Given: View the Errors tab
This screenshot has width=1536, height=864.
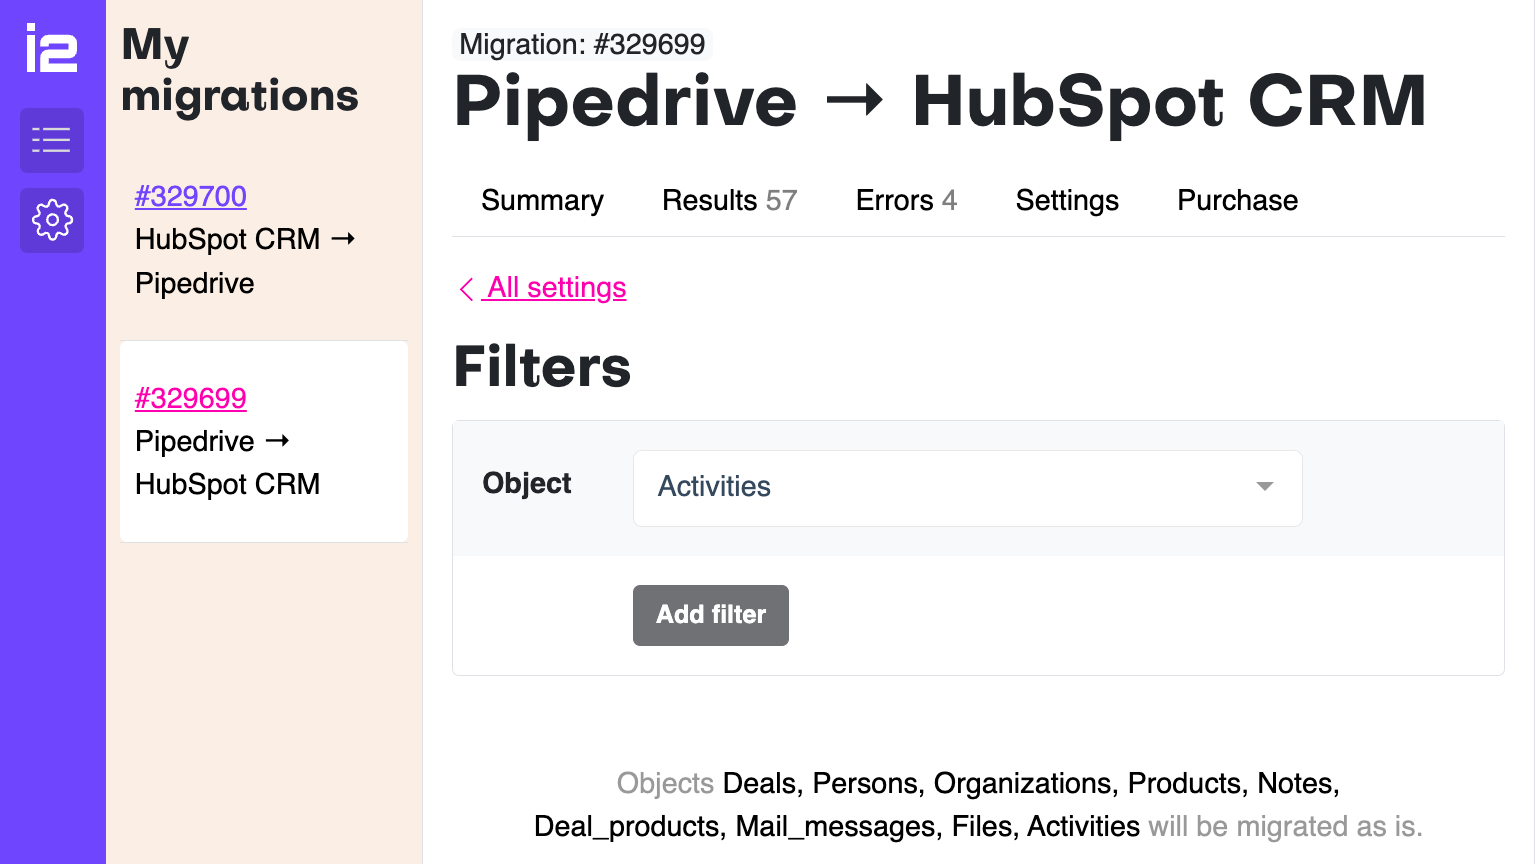Looking at the screenshot, I should pos(906,200).
